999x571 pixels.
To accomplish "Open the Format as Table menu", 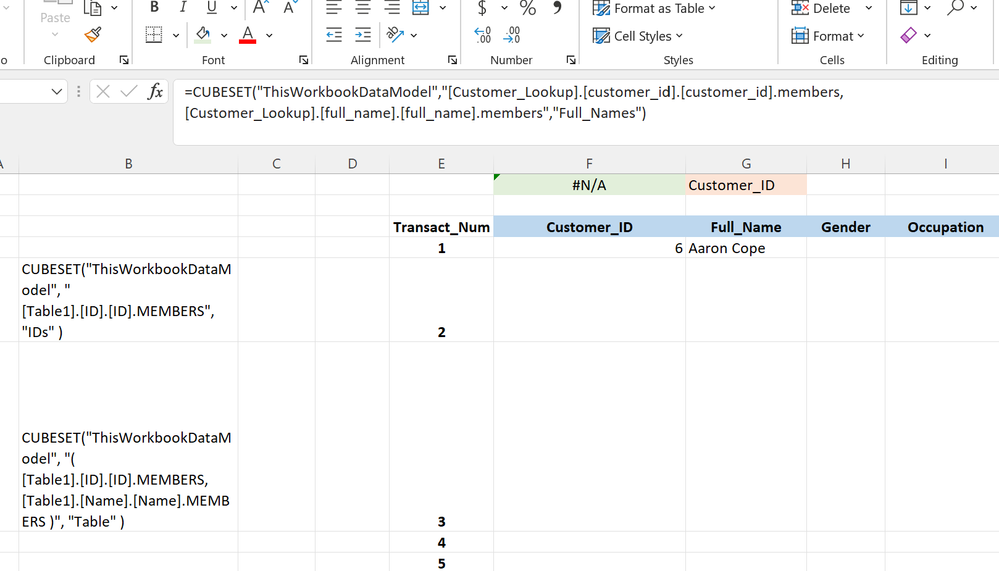I will [x=654, y=8].
